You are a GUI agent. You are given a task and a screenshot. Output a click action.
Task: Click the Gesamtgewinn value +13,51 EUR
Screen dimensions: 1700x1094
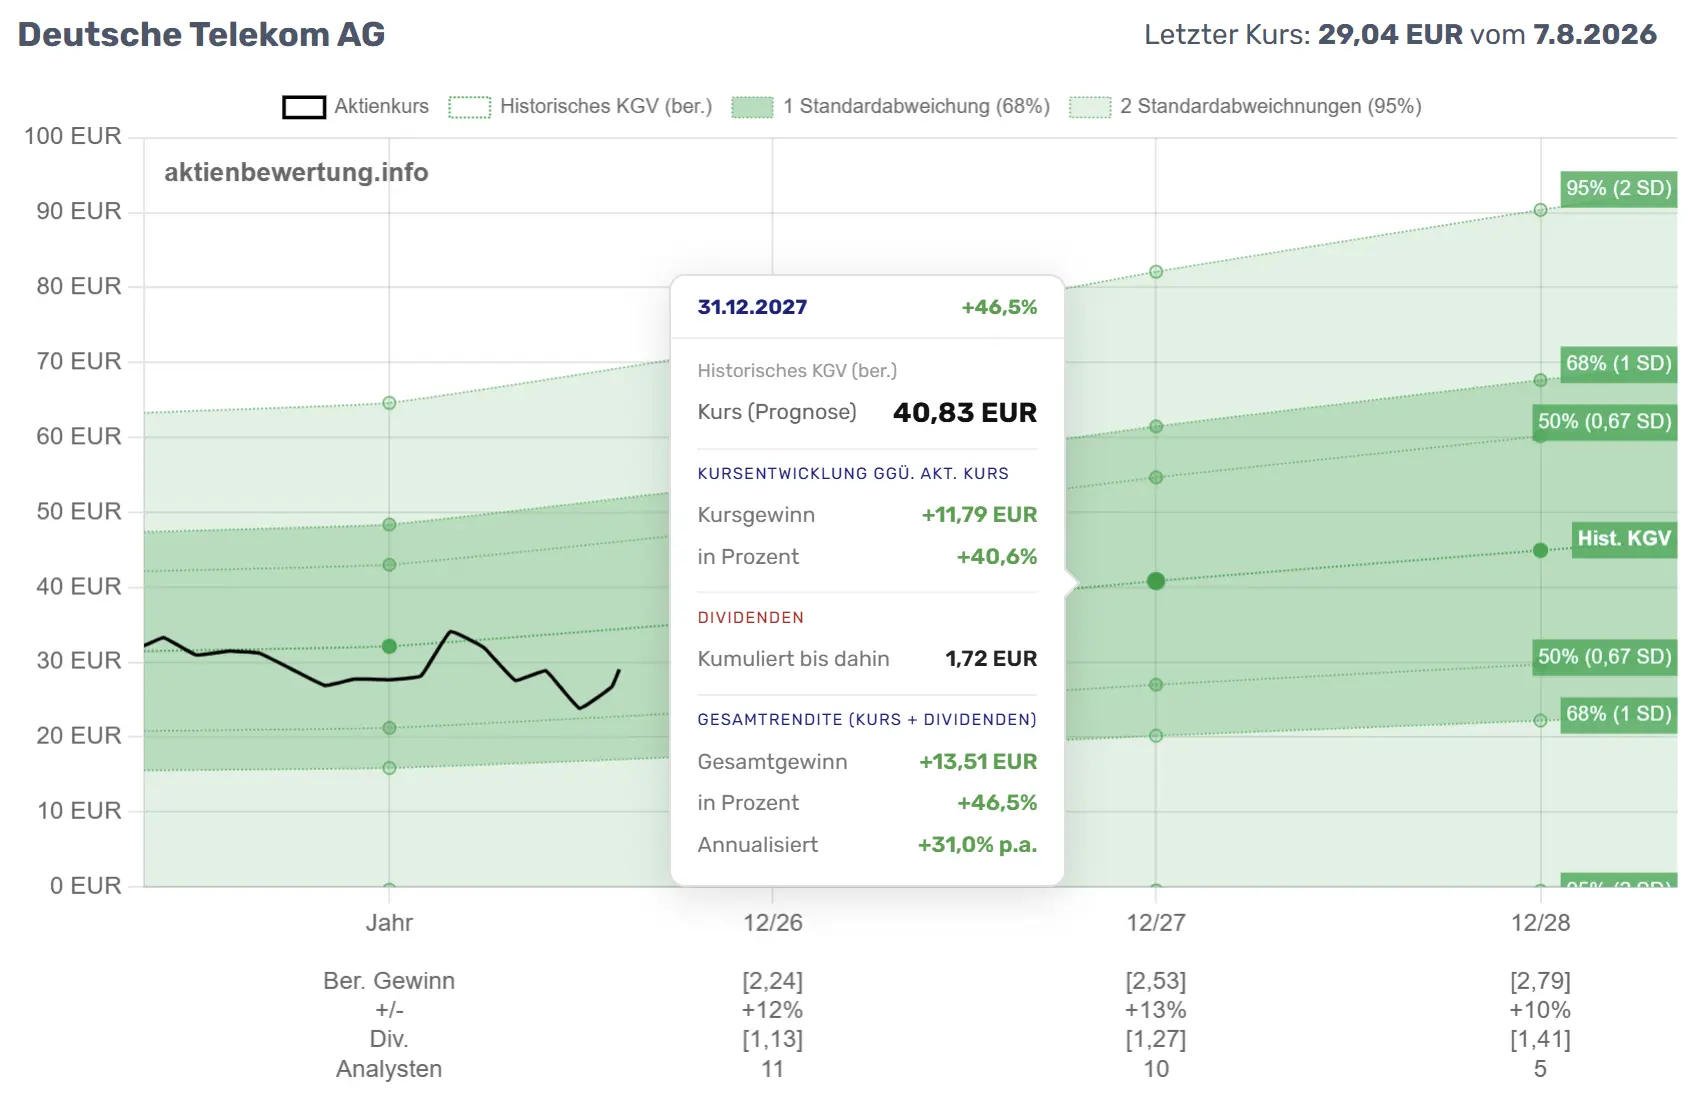pos(978,761)
